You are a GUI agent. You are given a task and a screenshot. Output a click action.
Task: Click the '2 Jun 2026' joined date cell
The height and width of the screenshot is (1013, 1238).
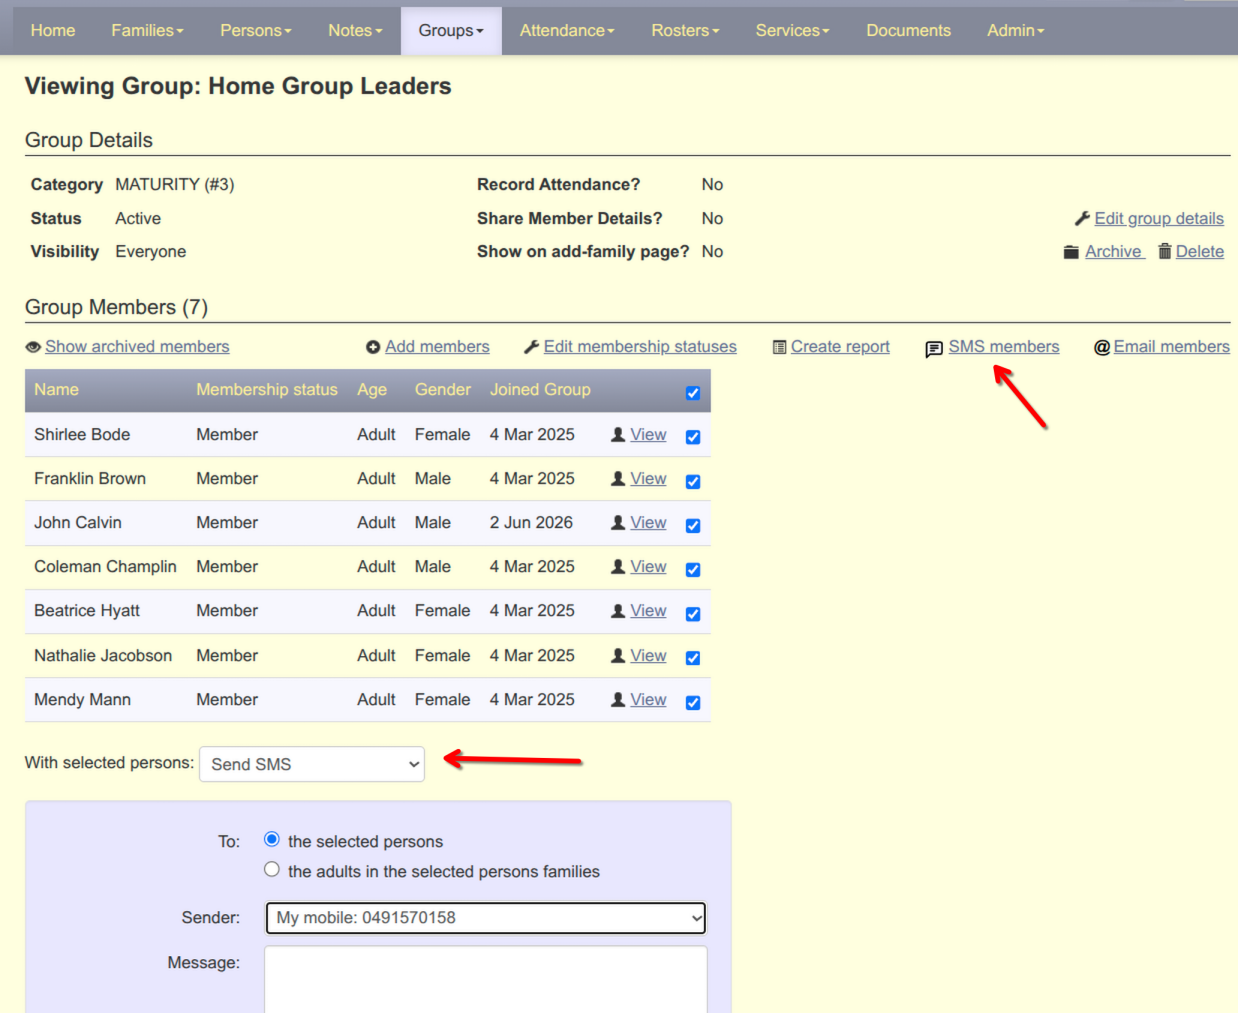click(531, 523)
